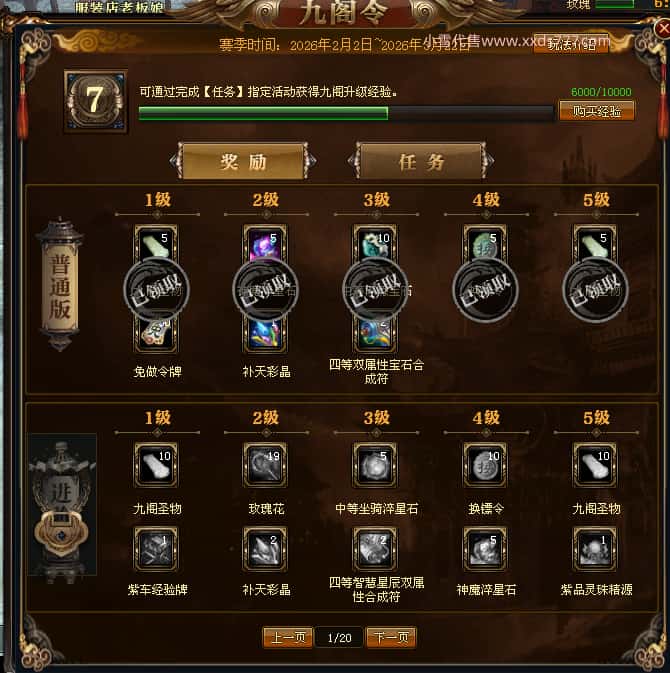Select the 玫瑰花 rose reward icon
Image resolution: width=670 pixels, height=673 pixels.
point(266,465)
